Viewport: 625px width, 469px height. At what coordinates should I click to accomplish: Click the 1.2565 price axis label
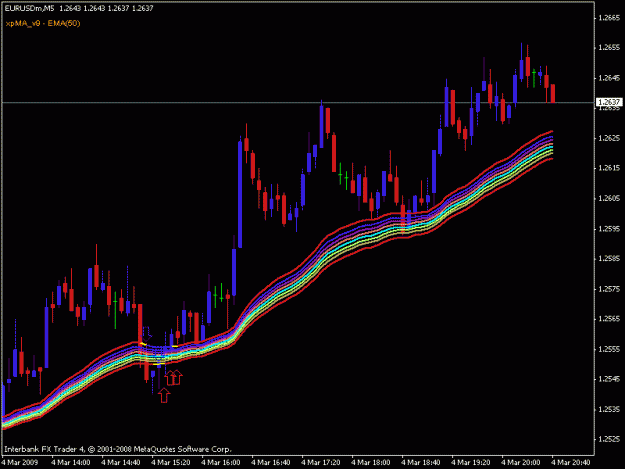(x=609, y=318)
